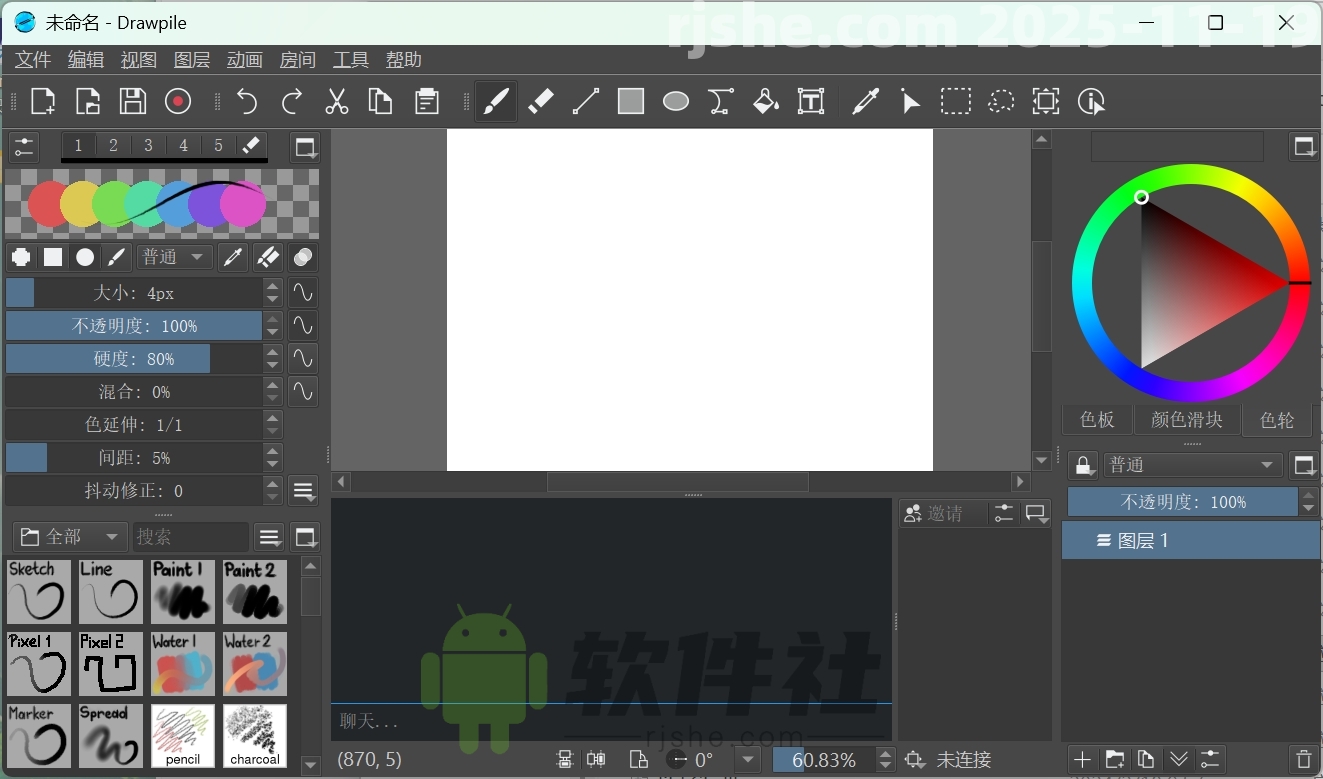This screenshot has height=779, width=1323.
Task: Select the rectangular selection tool
Action: pyautogui.click(x=956, y=101)
